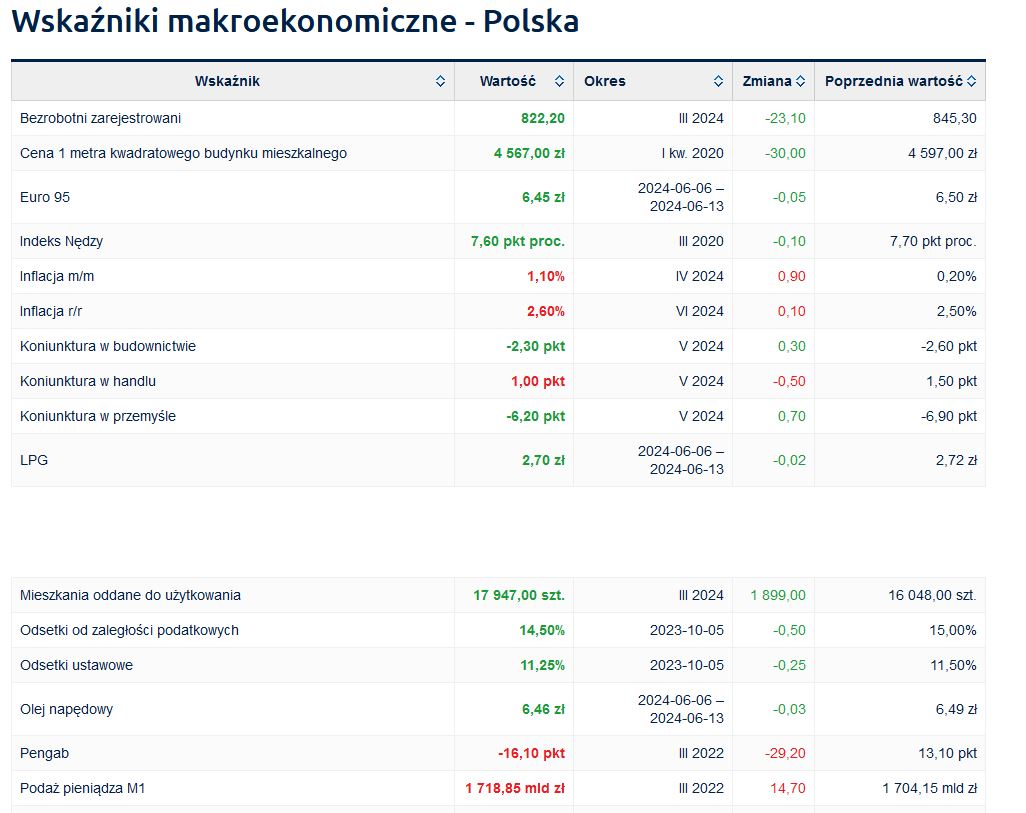1026x813 pixels.
Task: Click the Olej napędowy indicator
Action: coord(66,709)
